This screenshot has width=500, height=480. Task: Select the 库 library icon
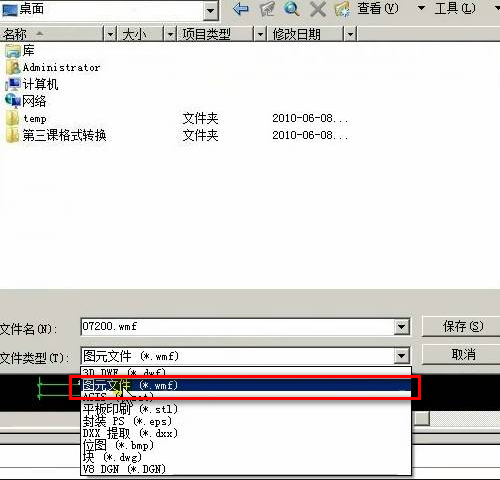click(x=13, y=51)
